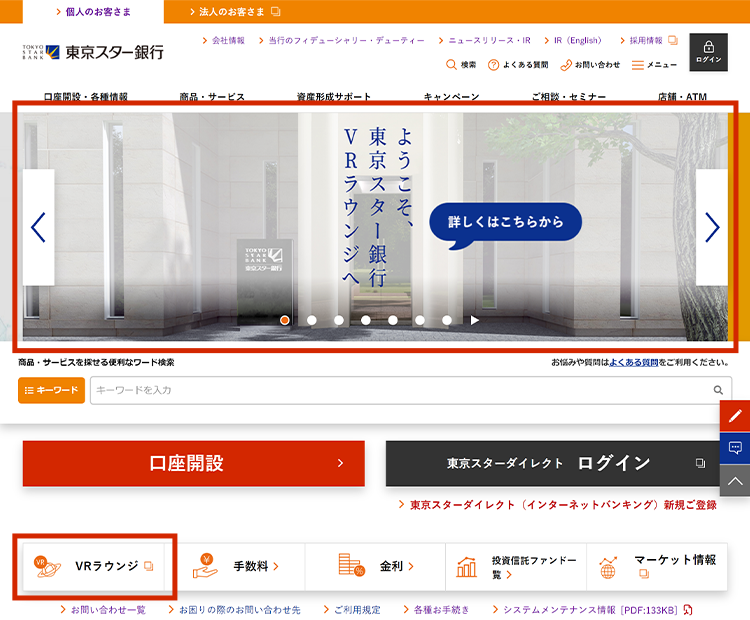Click the red pencil side button
The width and height of the screenshot is (750, 620).
click(735, 416)
